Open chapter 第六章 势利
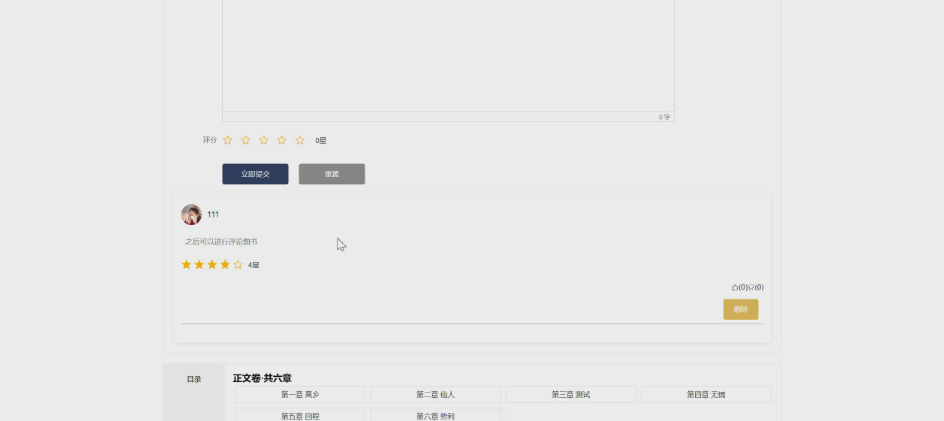This screenshot has width=944, height=421. point(435,415)
